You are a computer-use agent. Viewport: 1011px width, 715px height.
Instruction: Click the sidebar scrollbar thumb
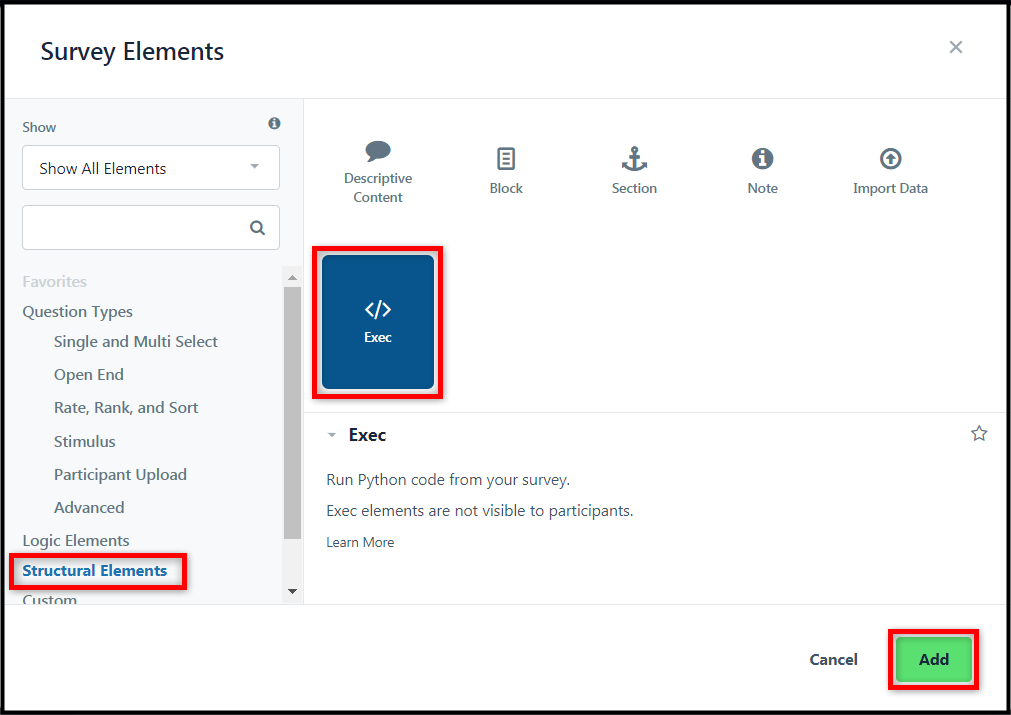pos(292,413)
